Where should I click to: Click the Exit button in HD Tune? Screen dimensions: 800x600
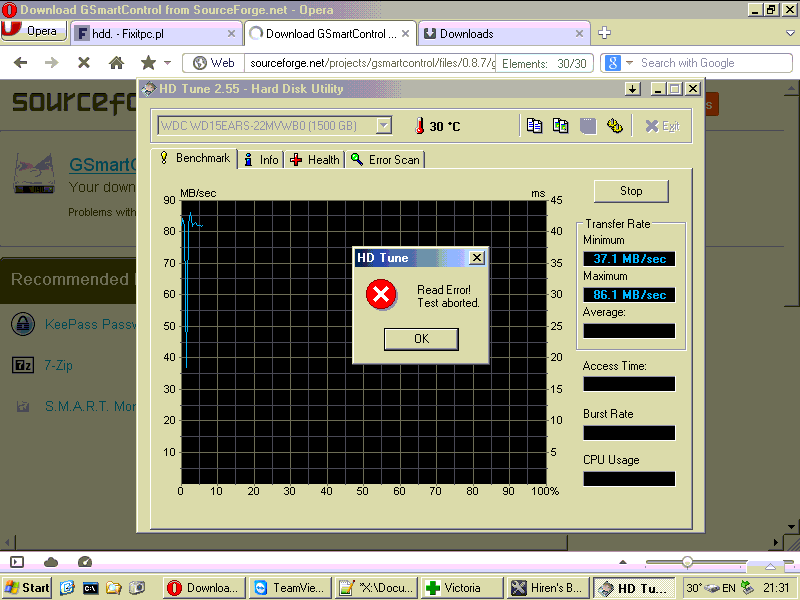coord(662,126)
